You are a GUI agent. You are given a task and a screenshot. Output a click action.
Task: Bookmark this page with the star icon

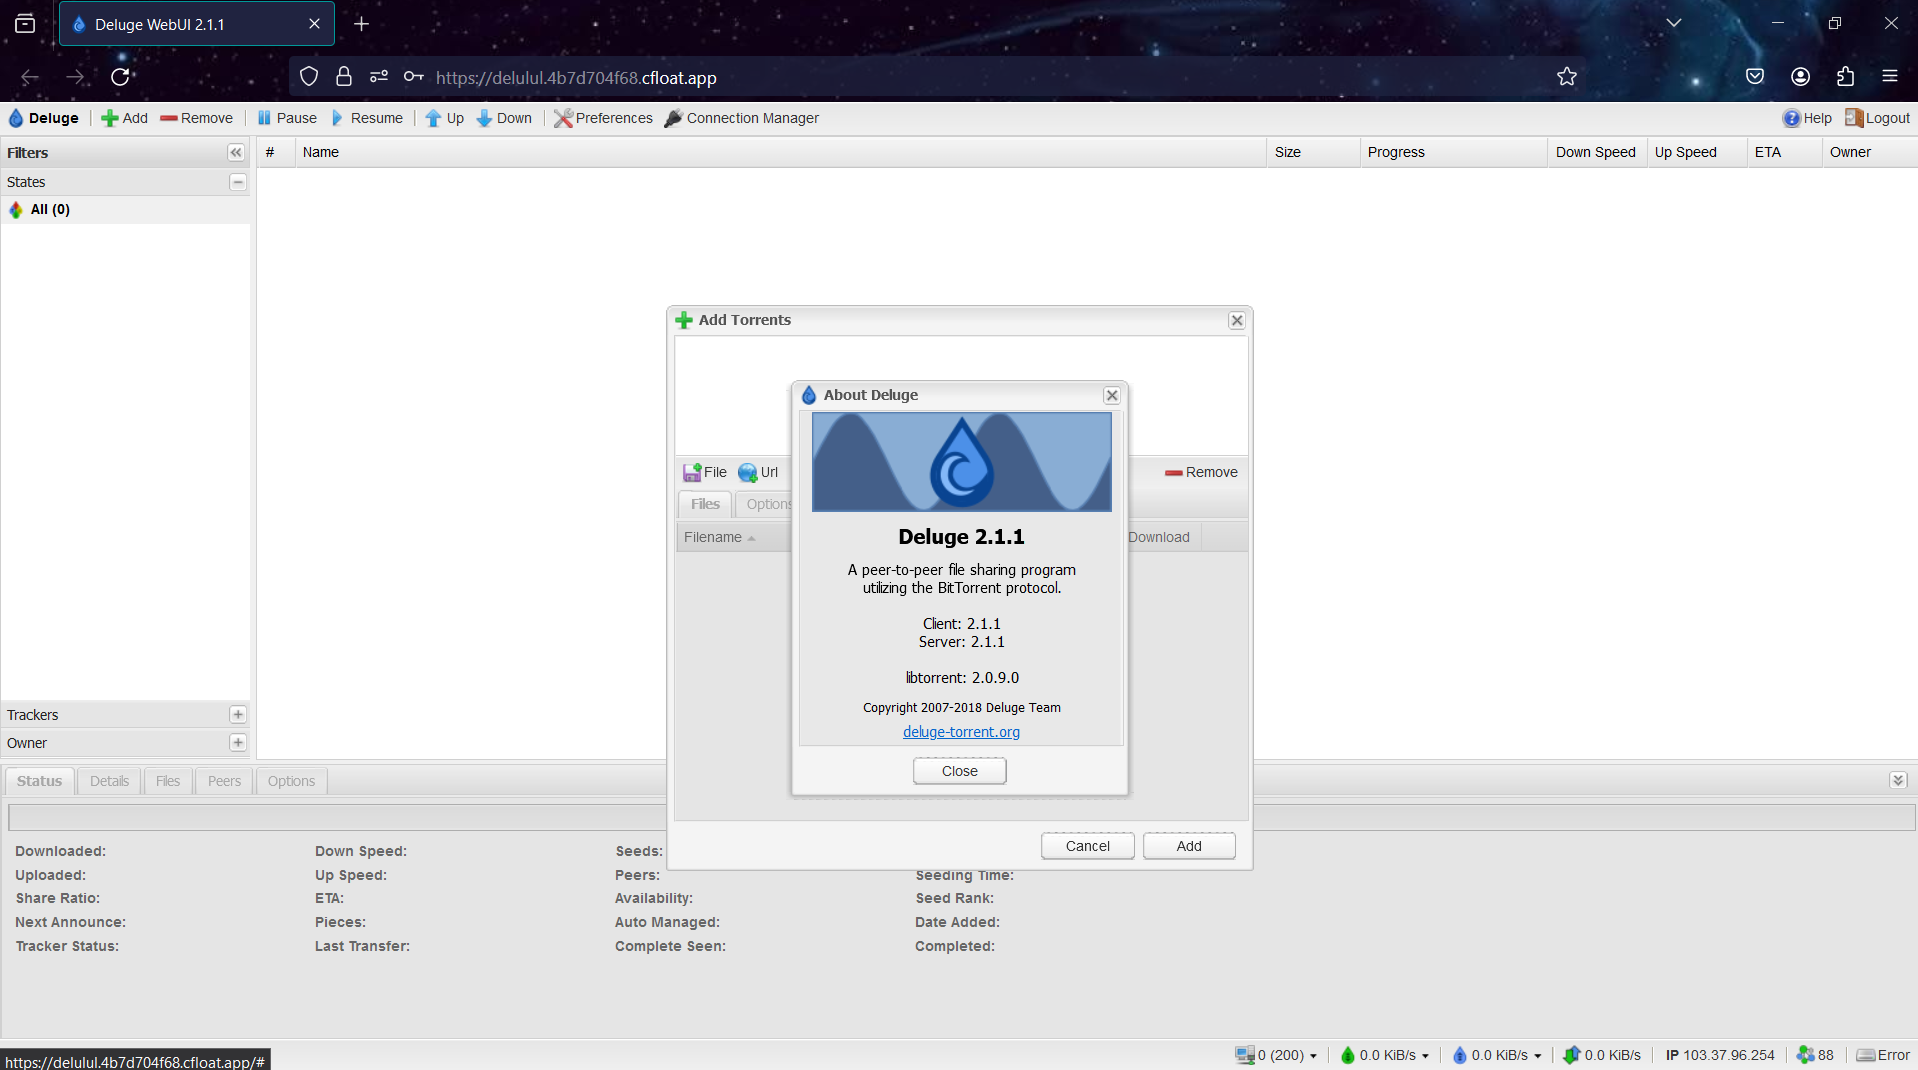click(x=1567, y=77)
